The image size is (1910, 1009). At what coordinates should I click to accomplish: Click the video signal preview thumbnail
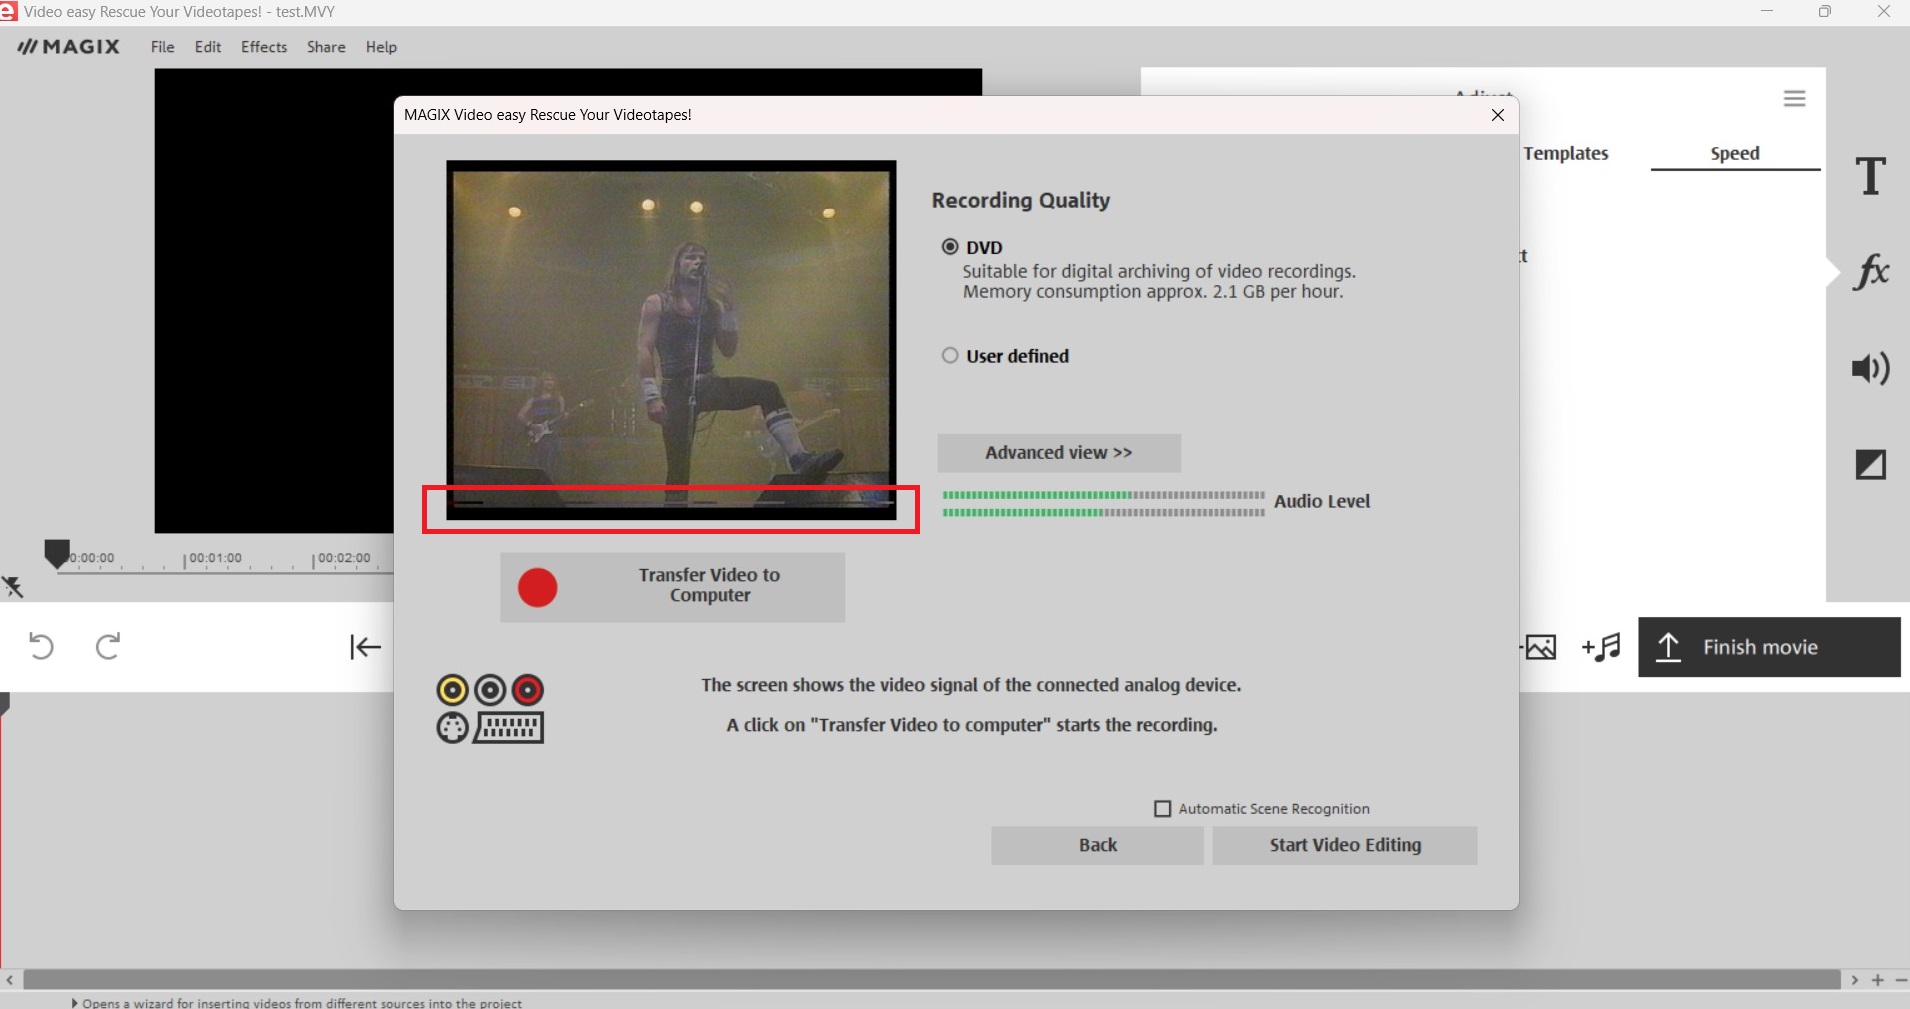pyautogui.click(x=671, y=340)
